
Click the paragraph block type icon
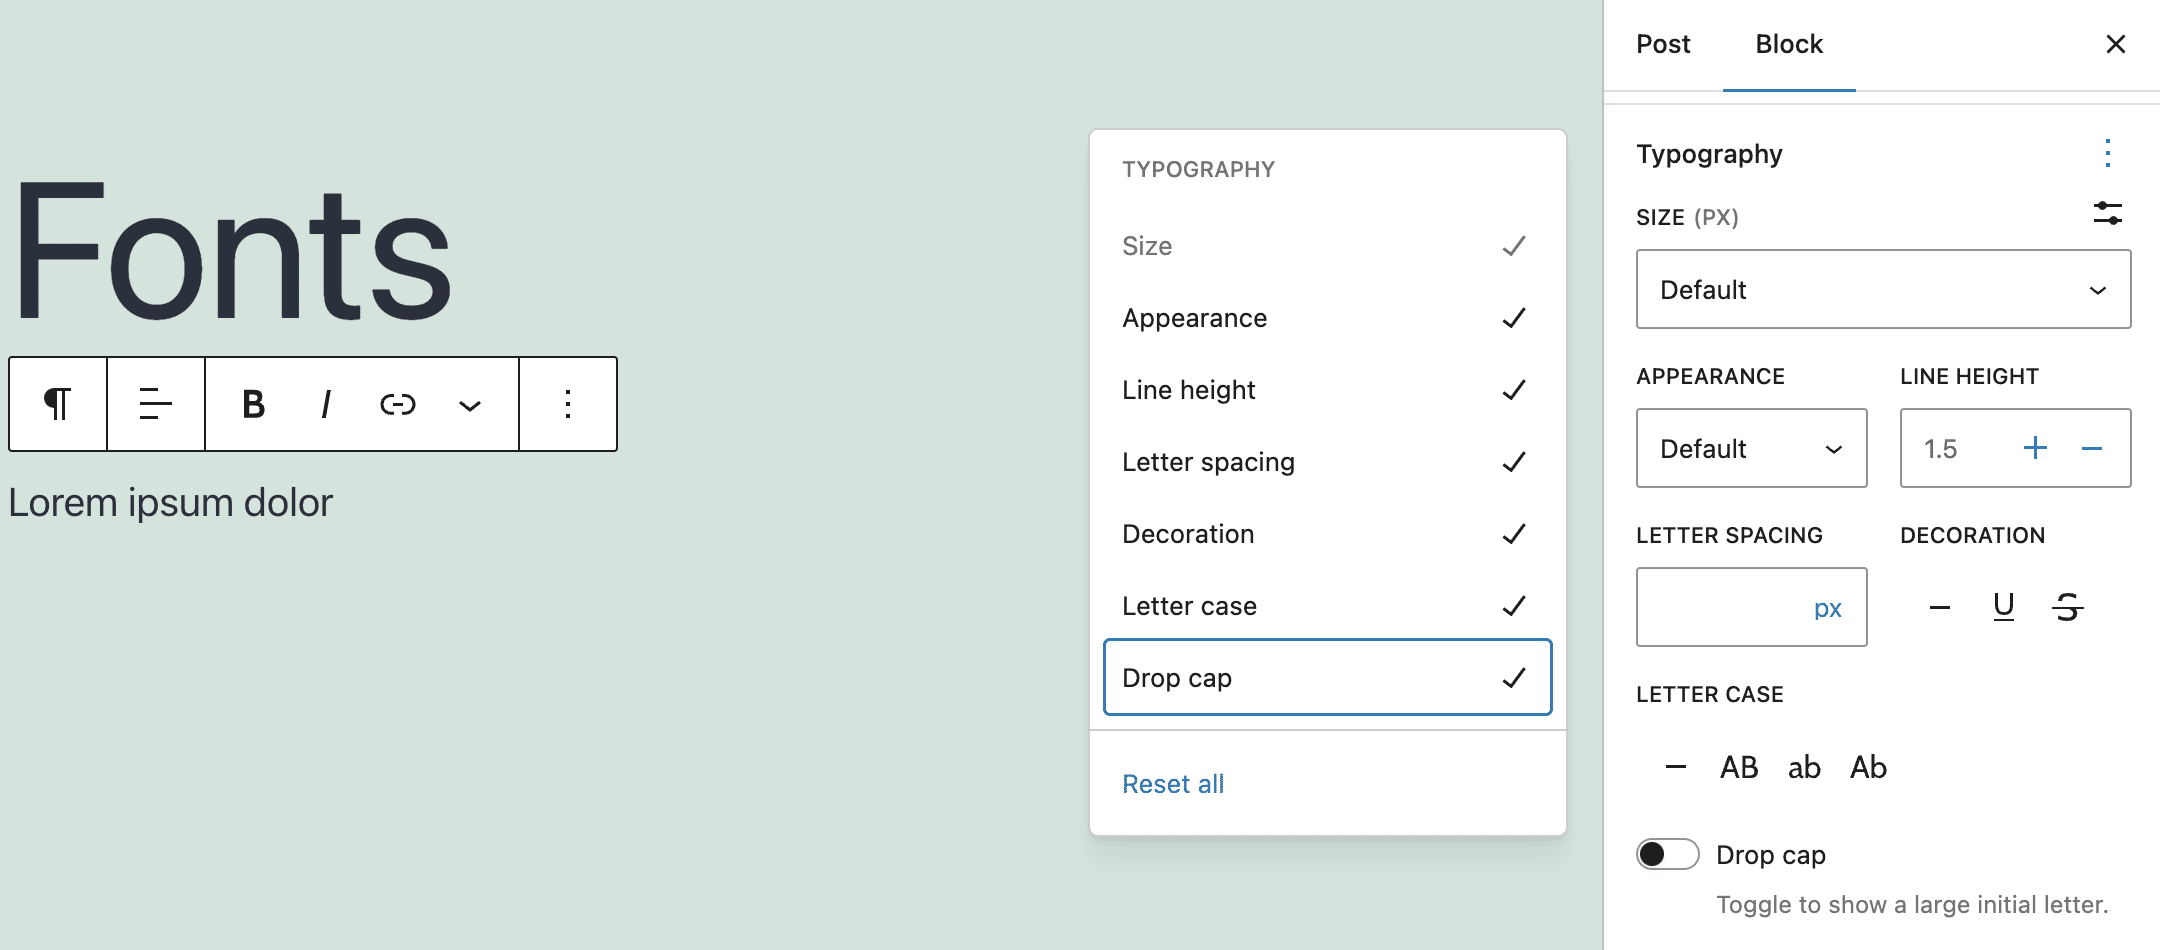point(57,404)
